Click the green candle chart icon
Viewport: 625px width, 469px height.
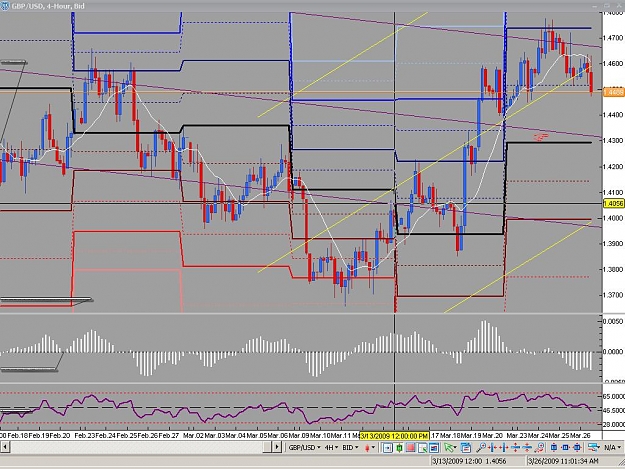click(399, 447)
